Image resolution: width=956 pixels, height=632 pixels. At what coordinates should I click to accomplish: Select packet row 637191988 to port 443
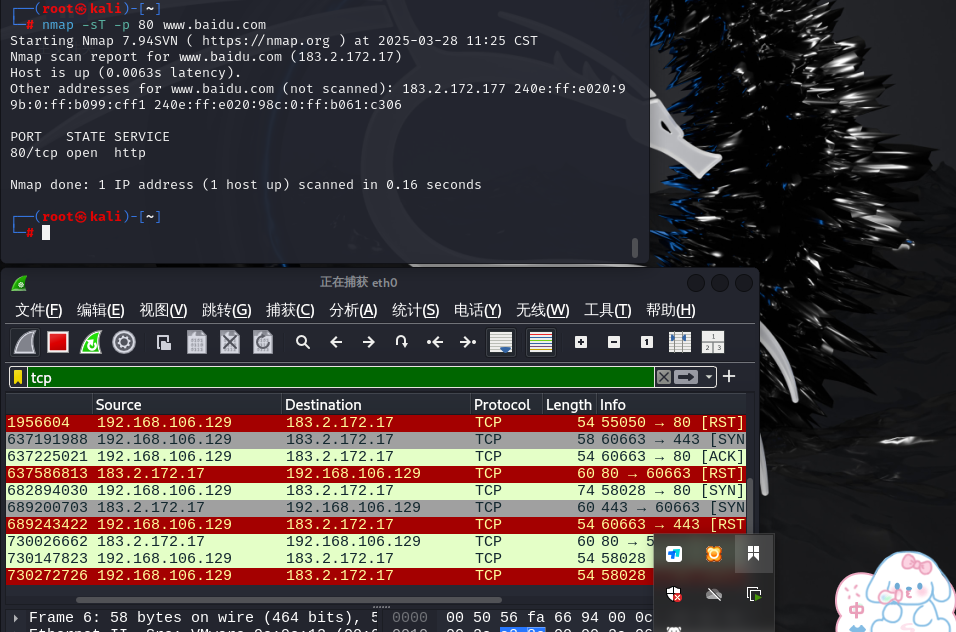pyautogui.click(x=376, y=440)
